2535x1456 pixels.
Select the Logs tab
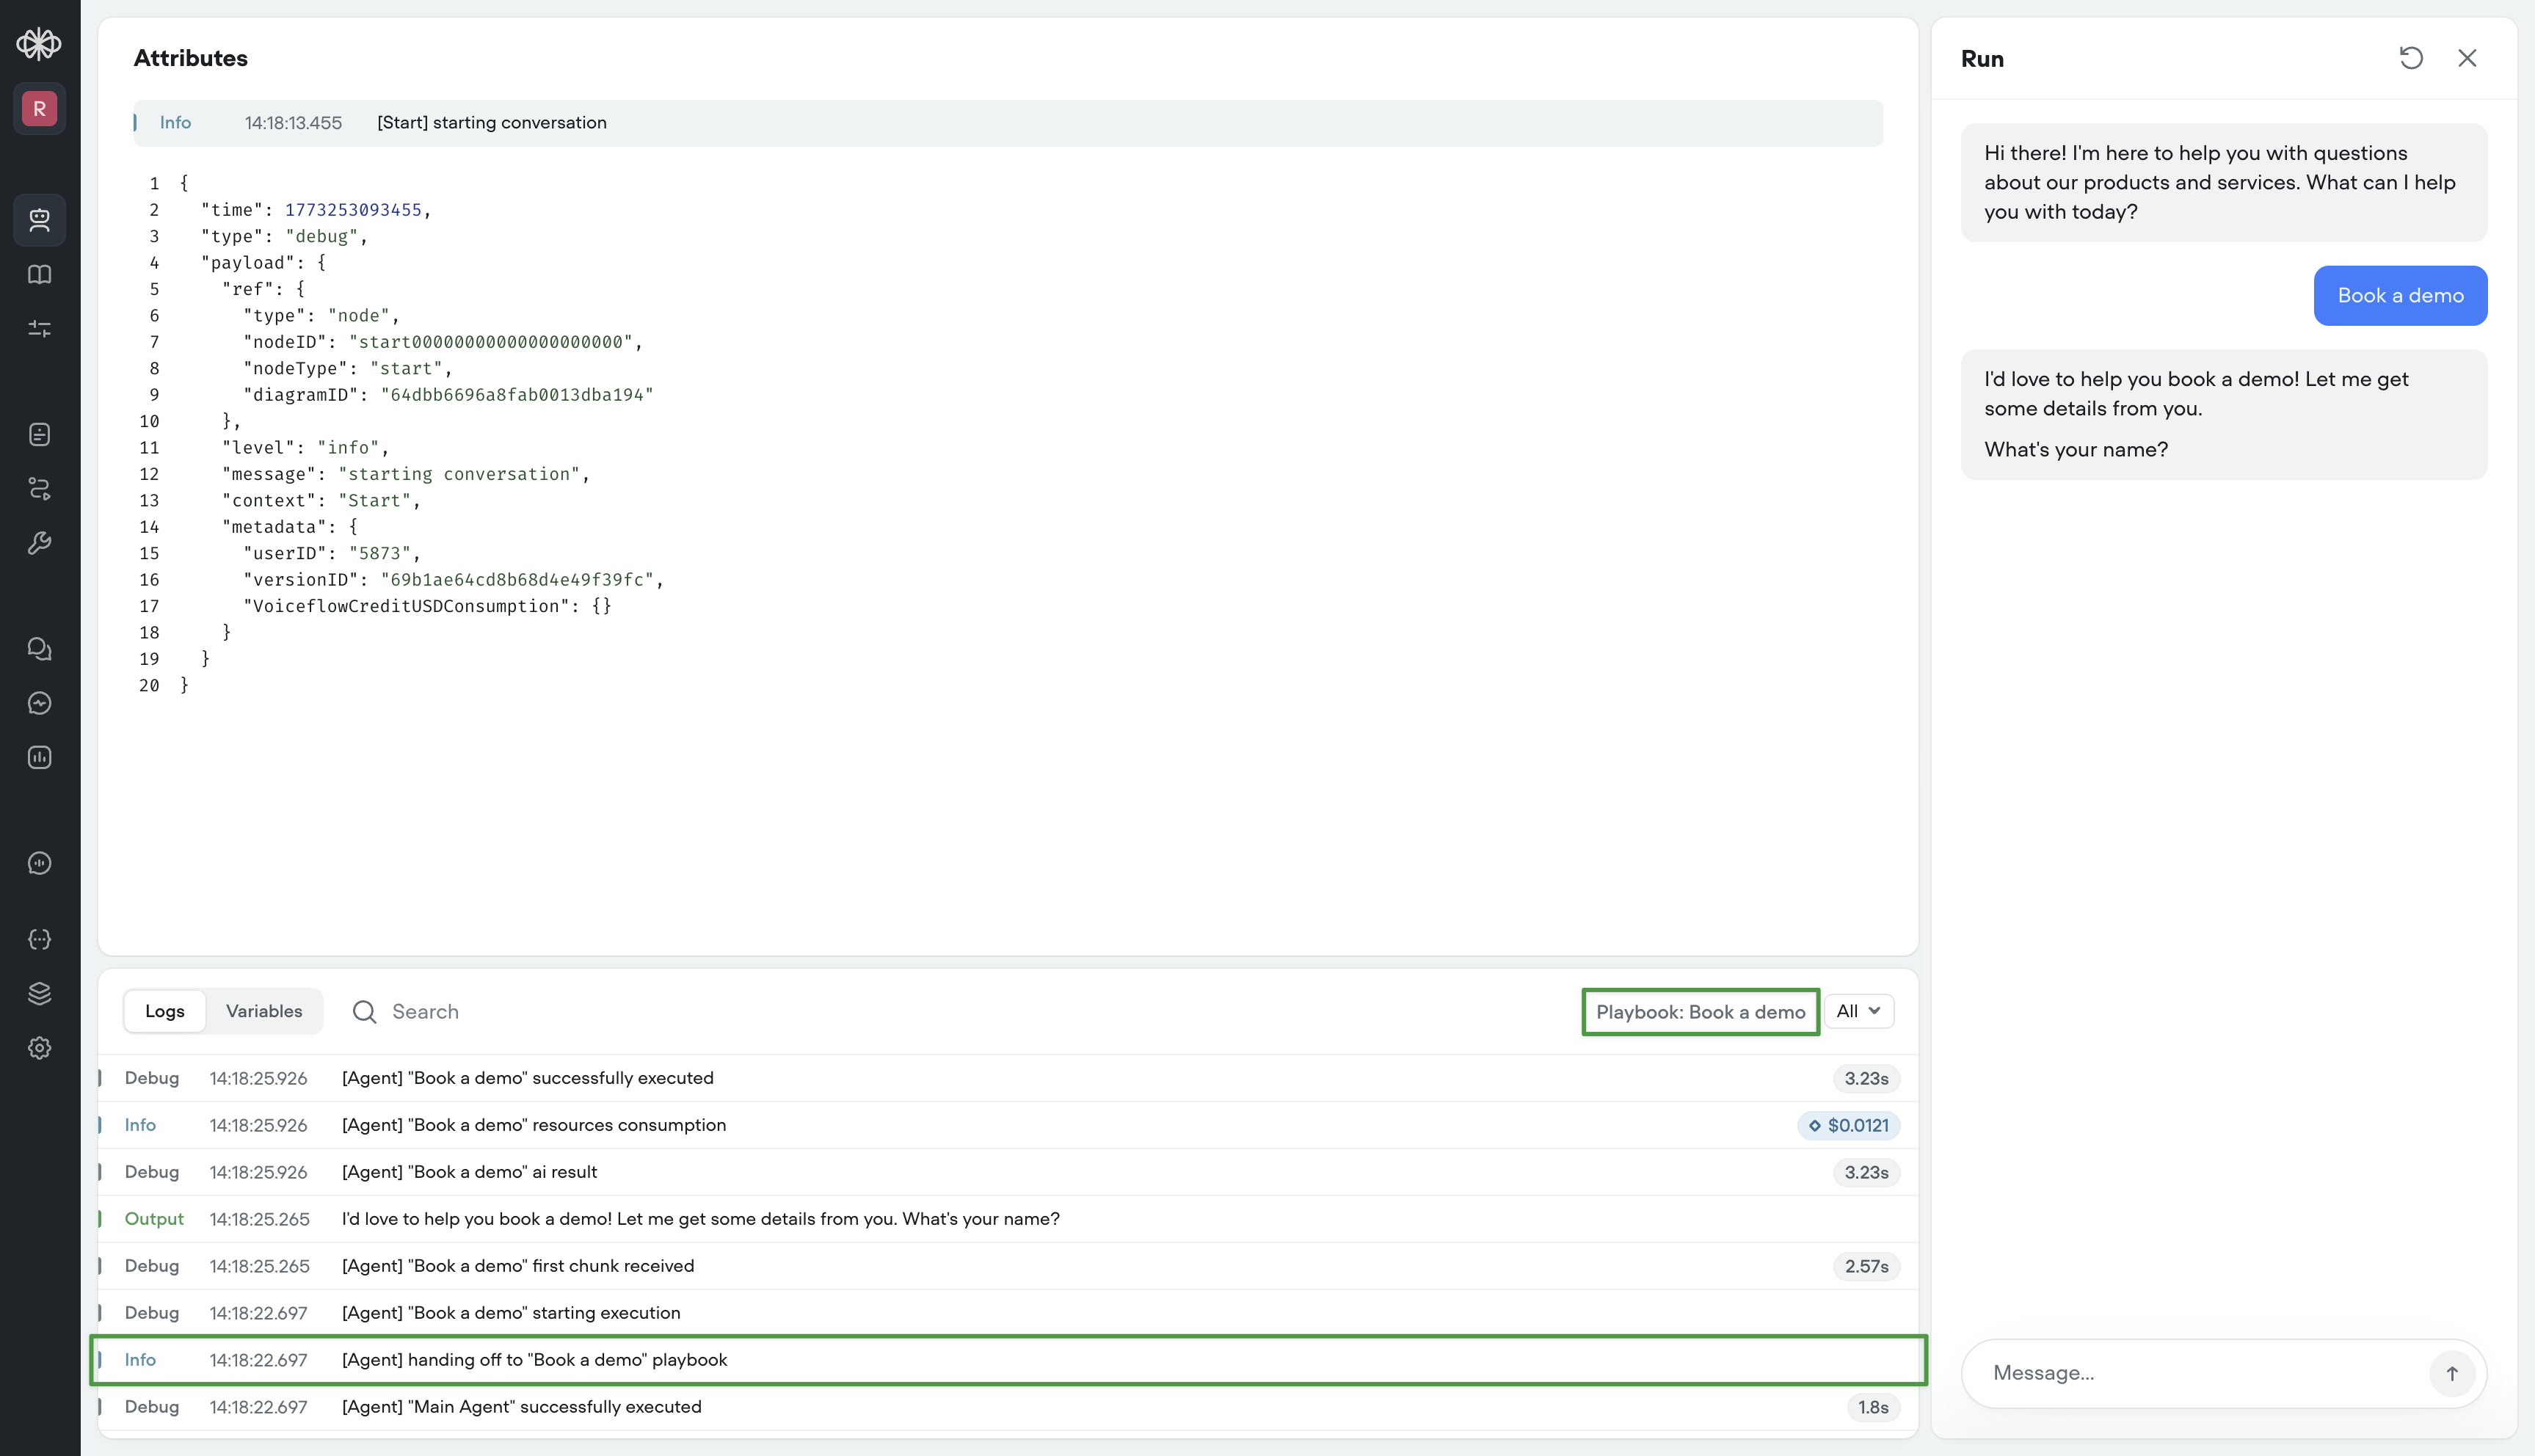[x=165, y=1011]
